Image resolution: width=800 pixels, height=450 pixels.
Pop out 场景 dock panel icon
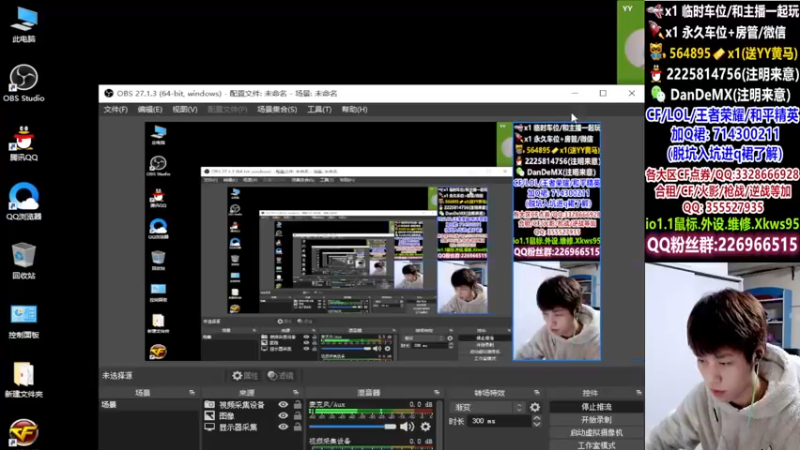tap(192, 392)
